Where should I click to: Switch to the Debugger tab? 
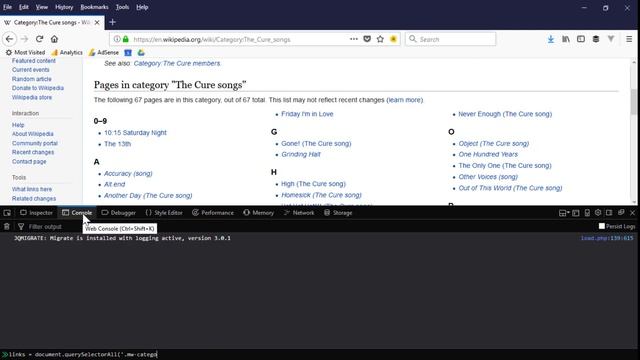[118, 213]
